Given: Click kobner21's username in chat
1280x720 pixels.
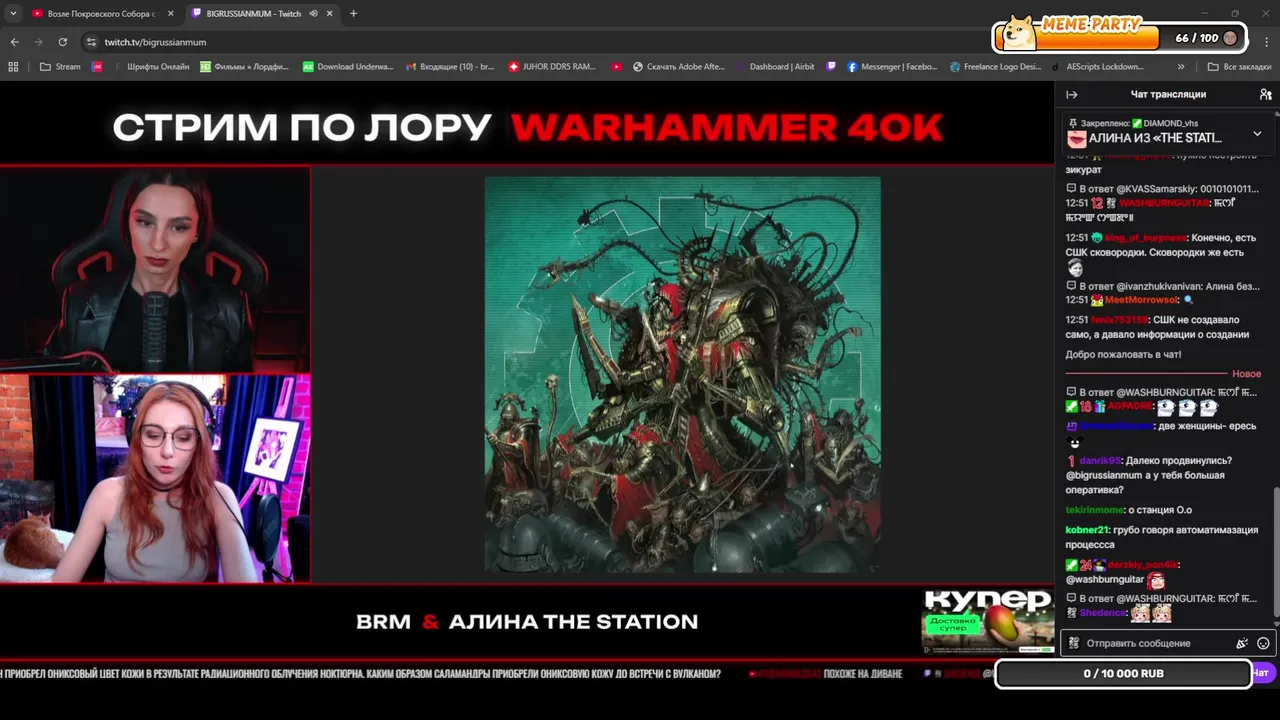Looking at the screenshot, I should (1088, 530).
